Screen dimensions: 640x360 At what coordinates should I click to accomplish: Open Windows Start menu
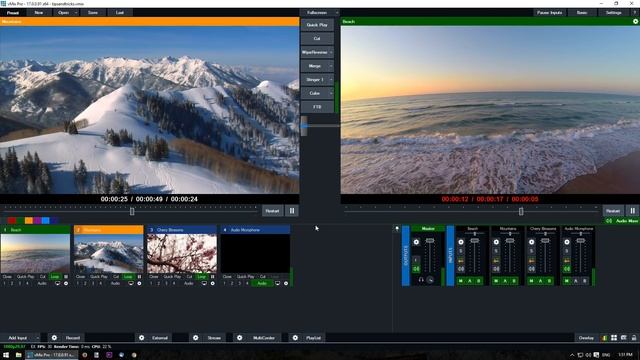(6, 355)
